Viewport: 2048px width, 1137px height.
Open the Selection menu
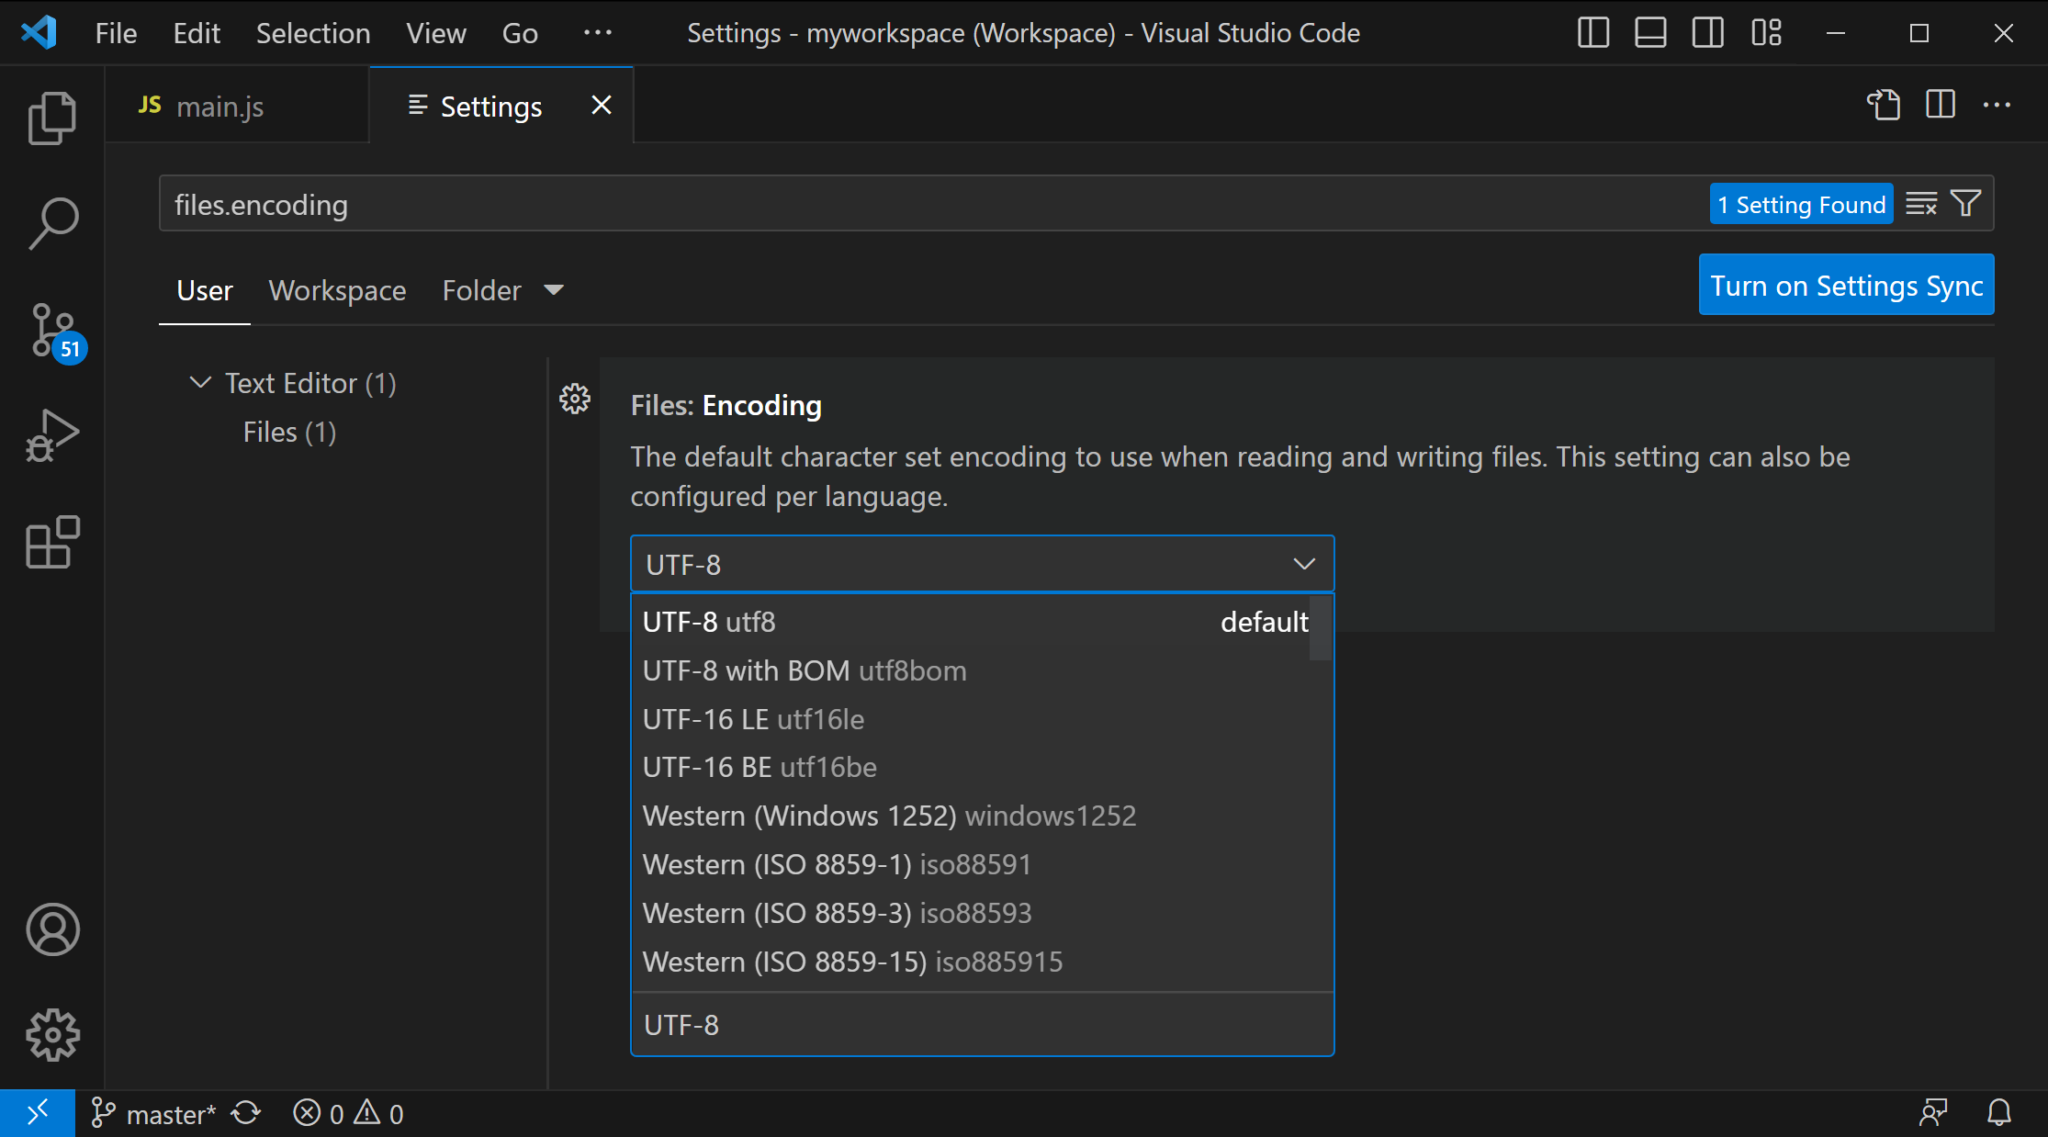pyautogui.click(x=313, y=33)
